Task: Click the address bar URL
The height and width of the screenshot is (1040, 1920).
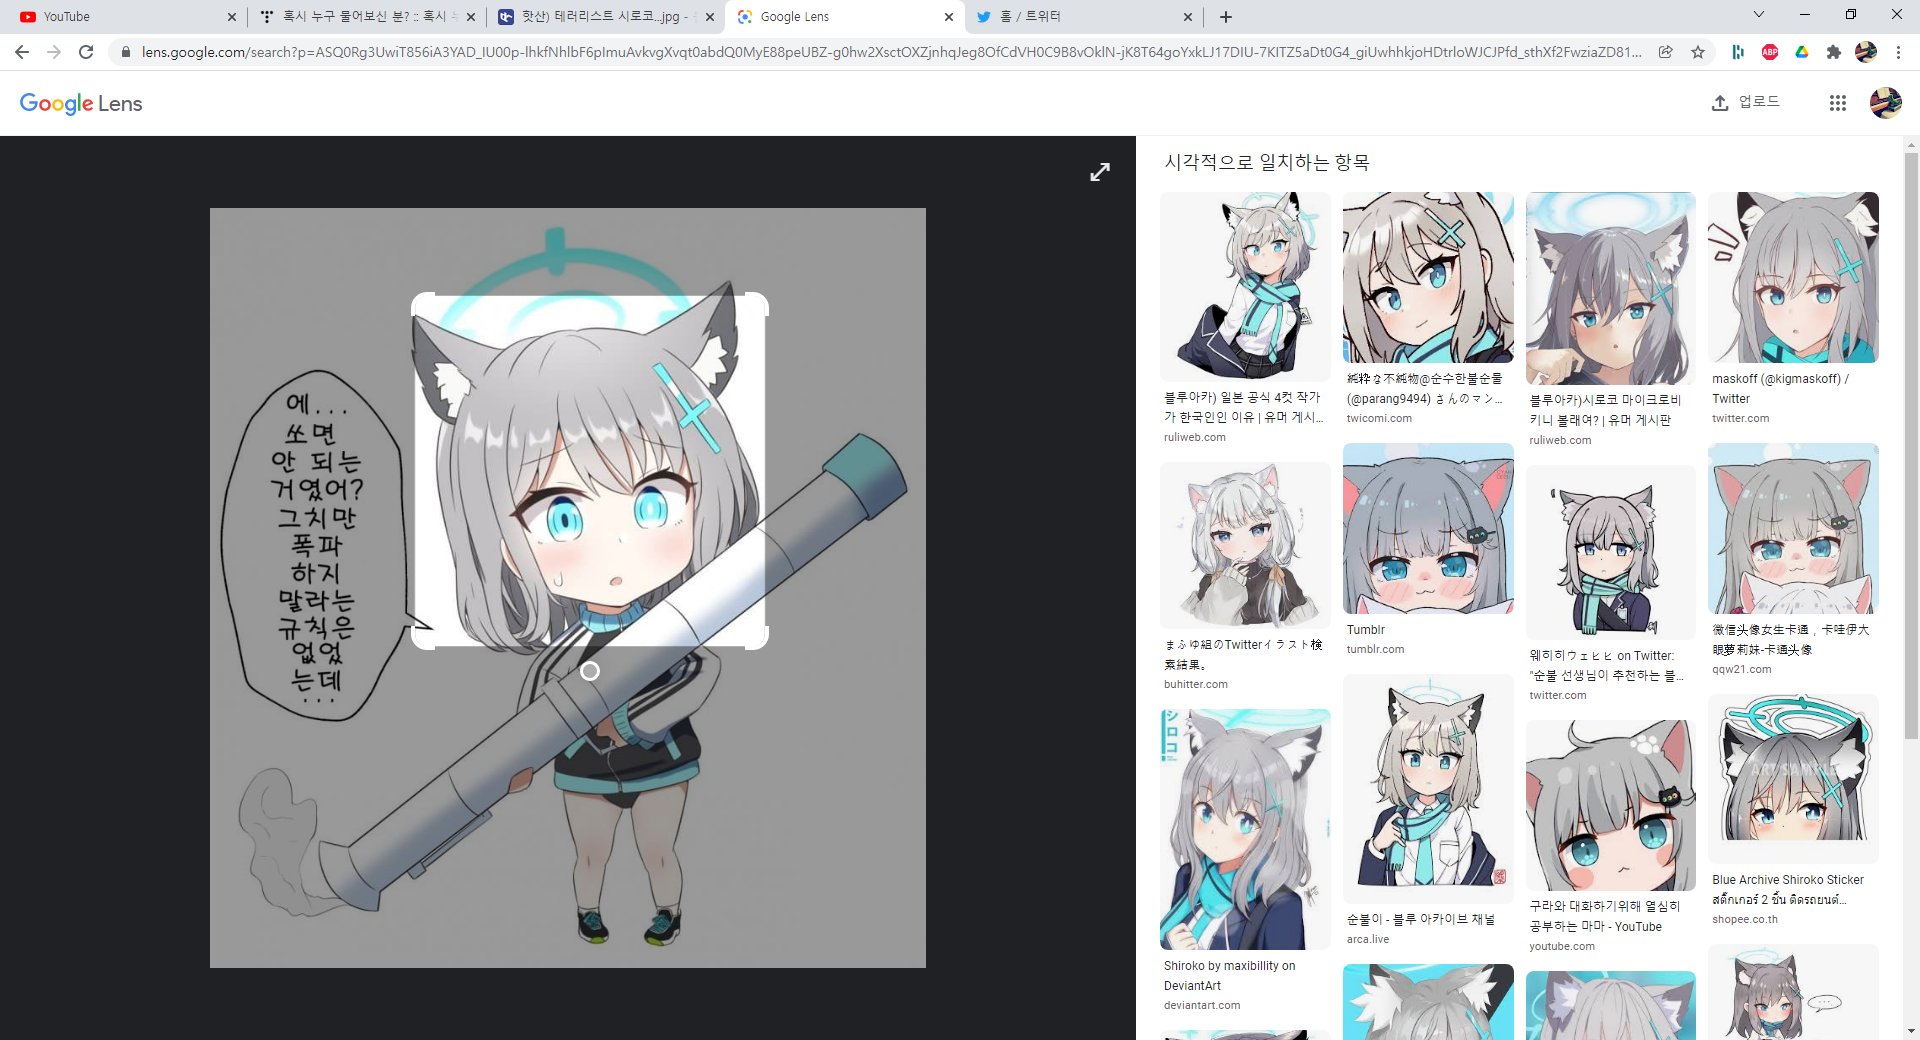Action: tap(890, 52)
